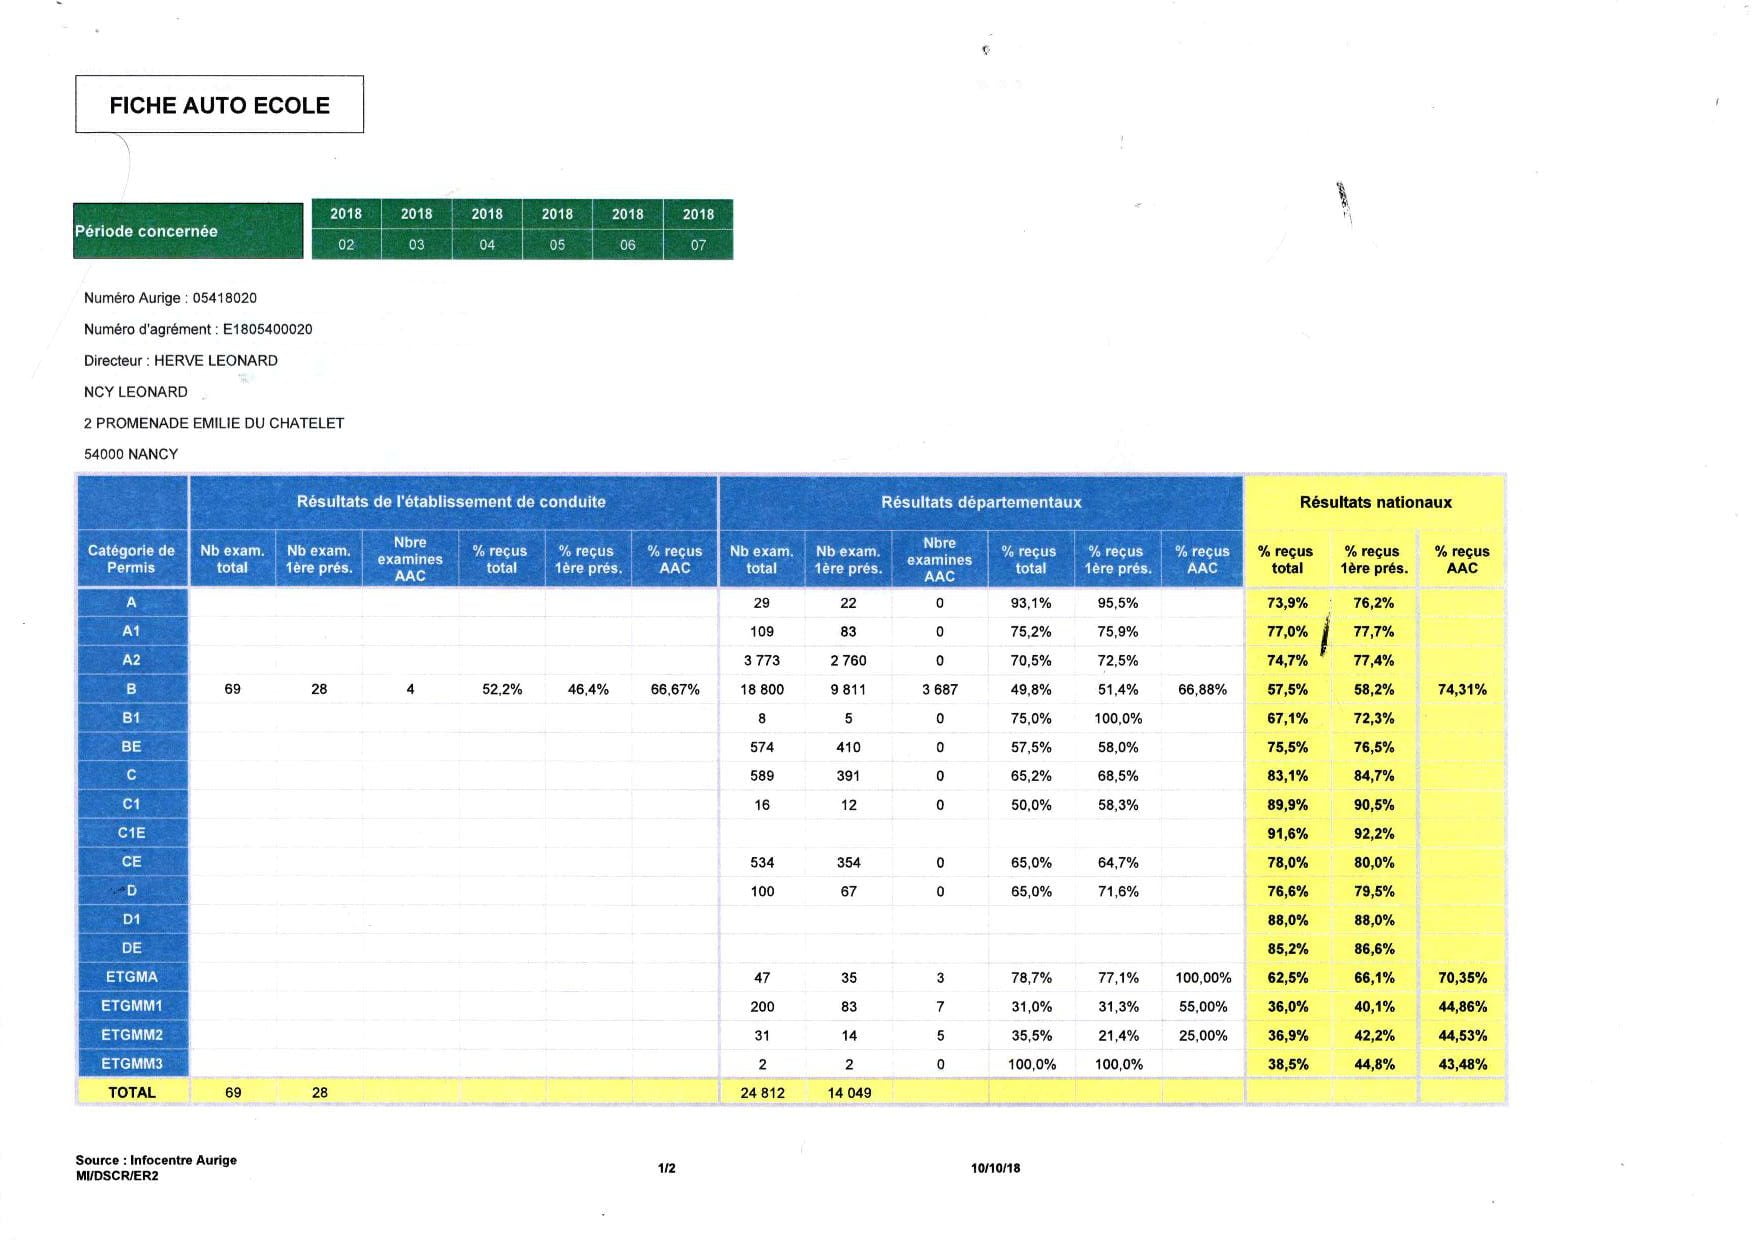This screenshot has width=1752, height=1240.
Task: Click the 2018 07 period cell
Action: click(698, 229)
